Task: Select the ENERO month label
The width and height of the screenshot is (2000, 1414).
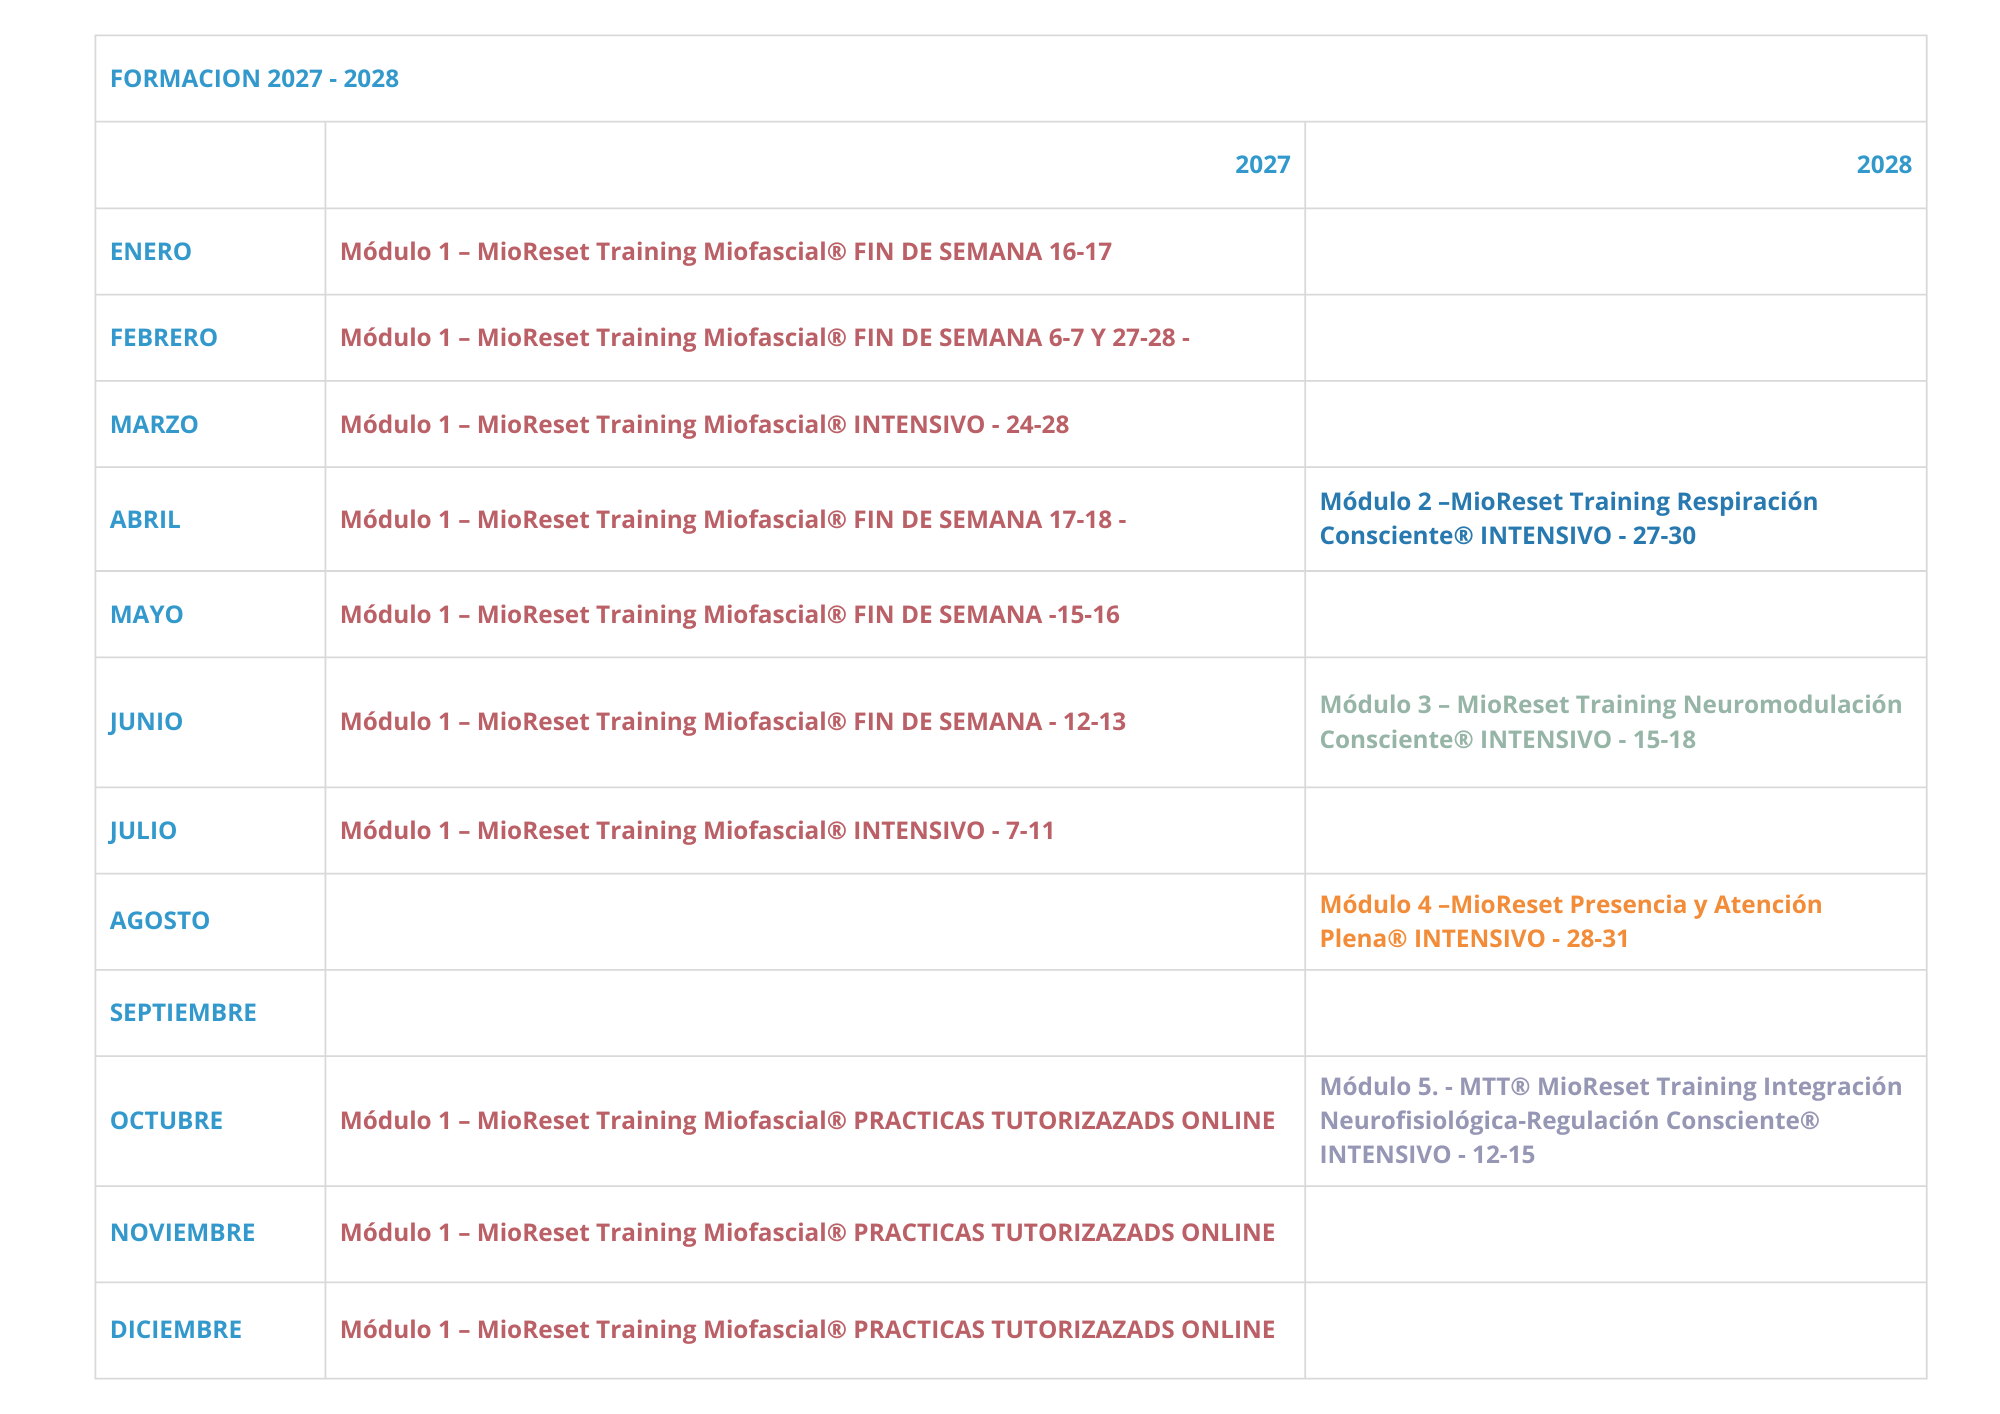Action: pyautogui.click(x=150, y=251)
